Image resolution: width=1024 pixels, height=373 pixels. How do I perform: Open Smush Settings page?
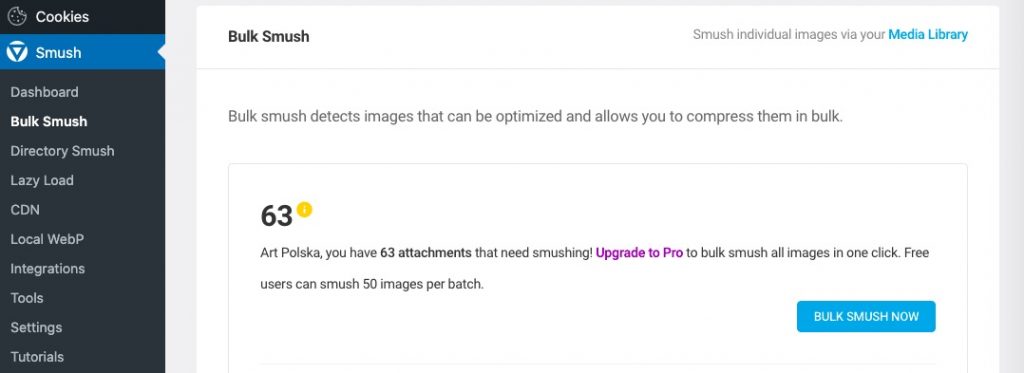[x=36, y=327]
